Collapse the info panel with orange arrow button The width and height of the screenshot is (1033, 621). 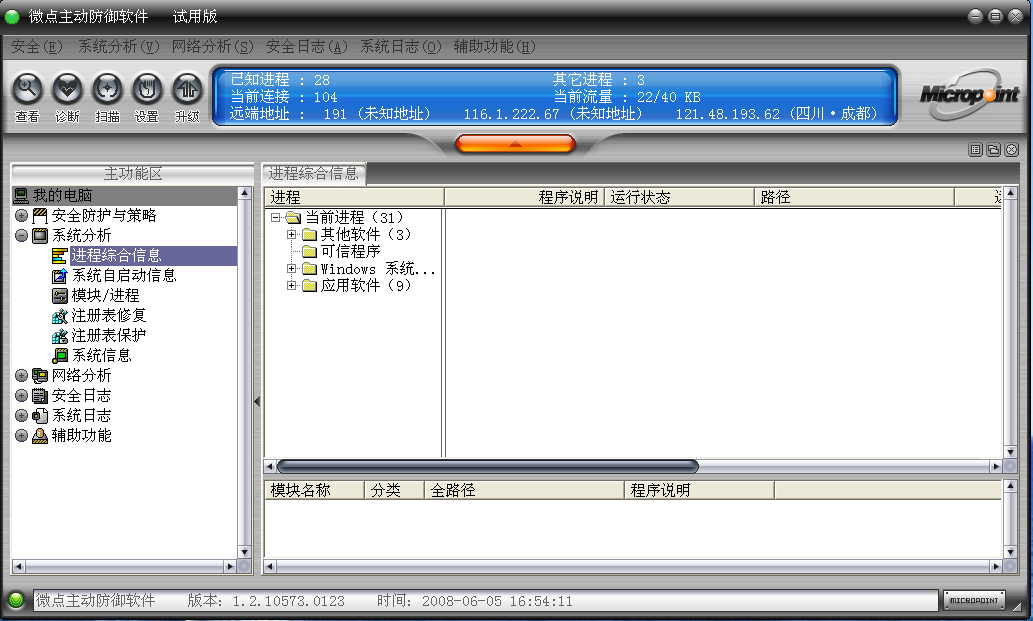[x=515, y=144]
